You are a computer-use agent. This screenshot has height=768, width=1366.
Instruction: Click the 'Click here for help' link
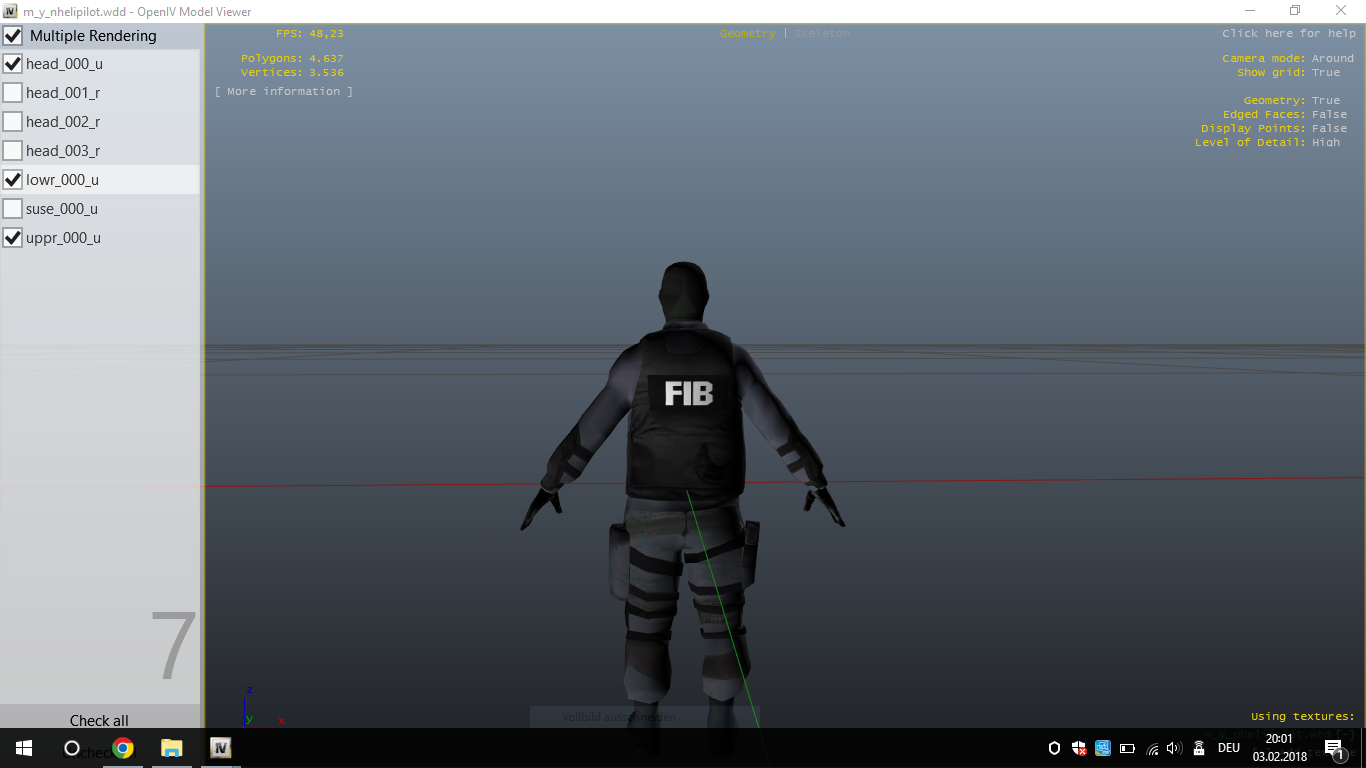click(1288, 34)
